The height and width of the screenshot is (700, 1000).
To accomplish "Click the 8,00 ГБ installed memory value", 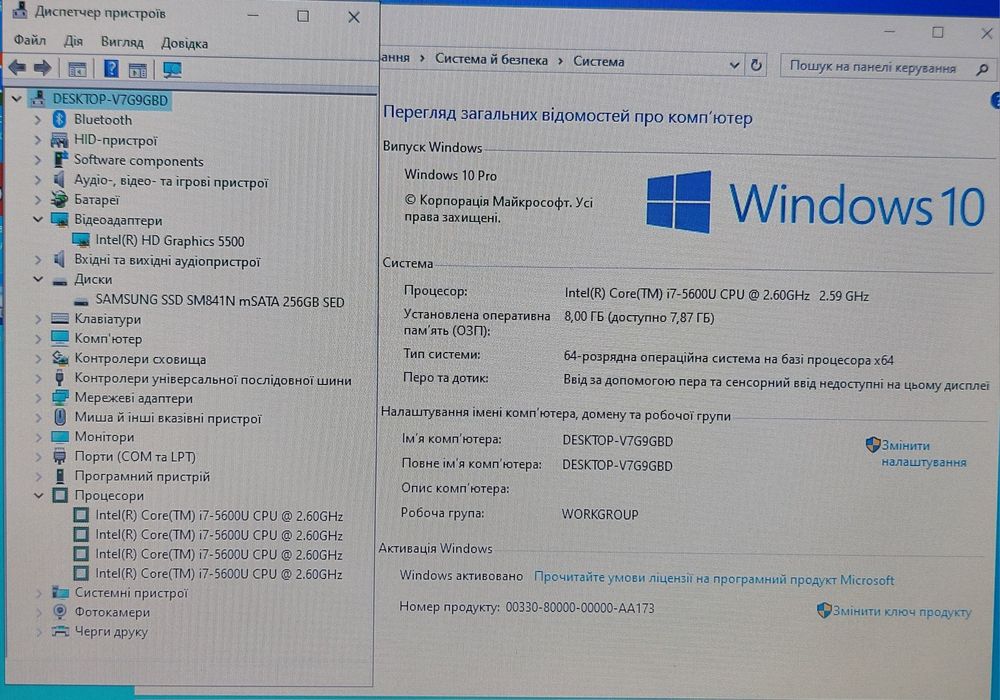I will coord(639,317).
